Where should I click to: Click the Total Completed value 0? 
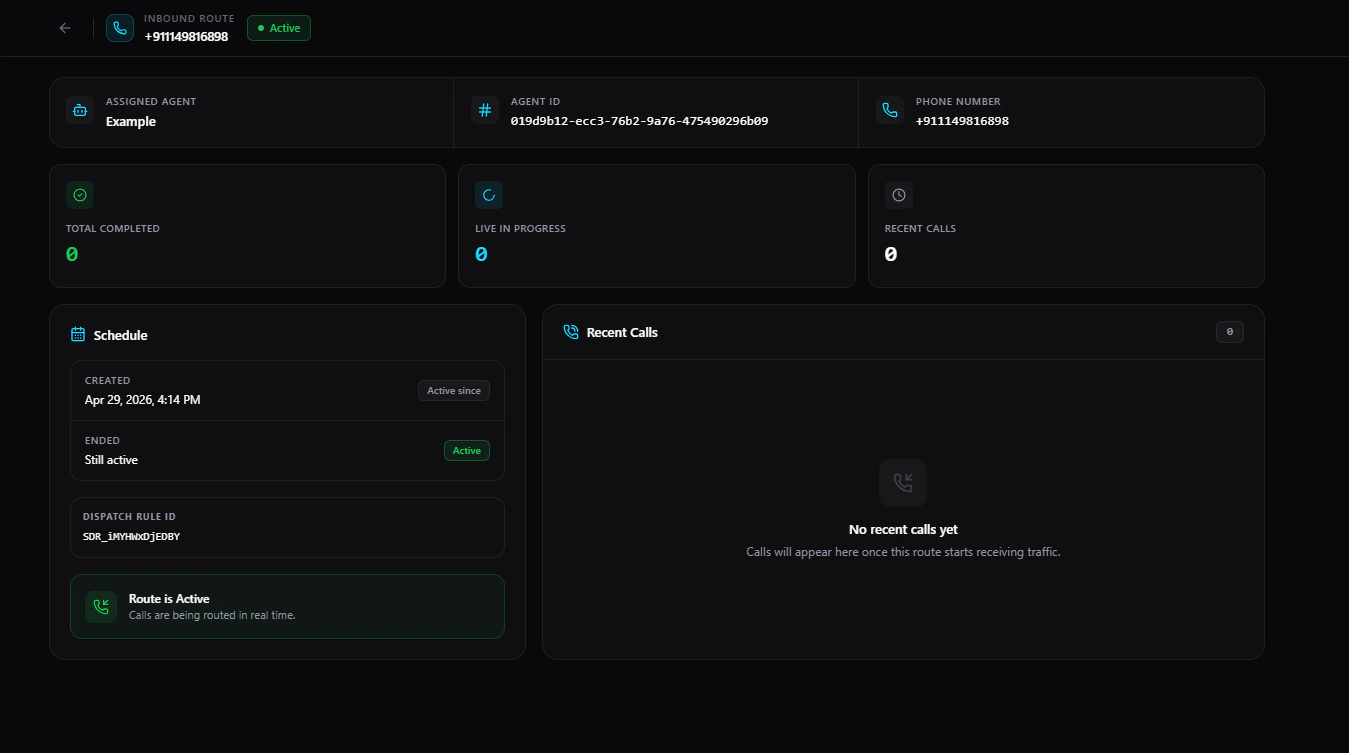tap(72, 255)
